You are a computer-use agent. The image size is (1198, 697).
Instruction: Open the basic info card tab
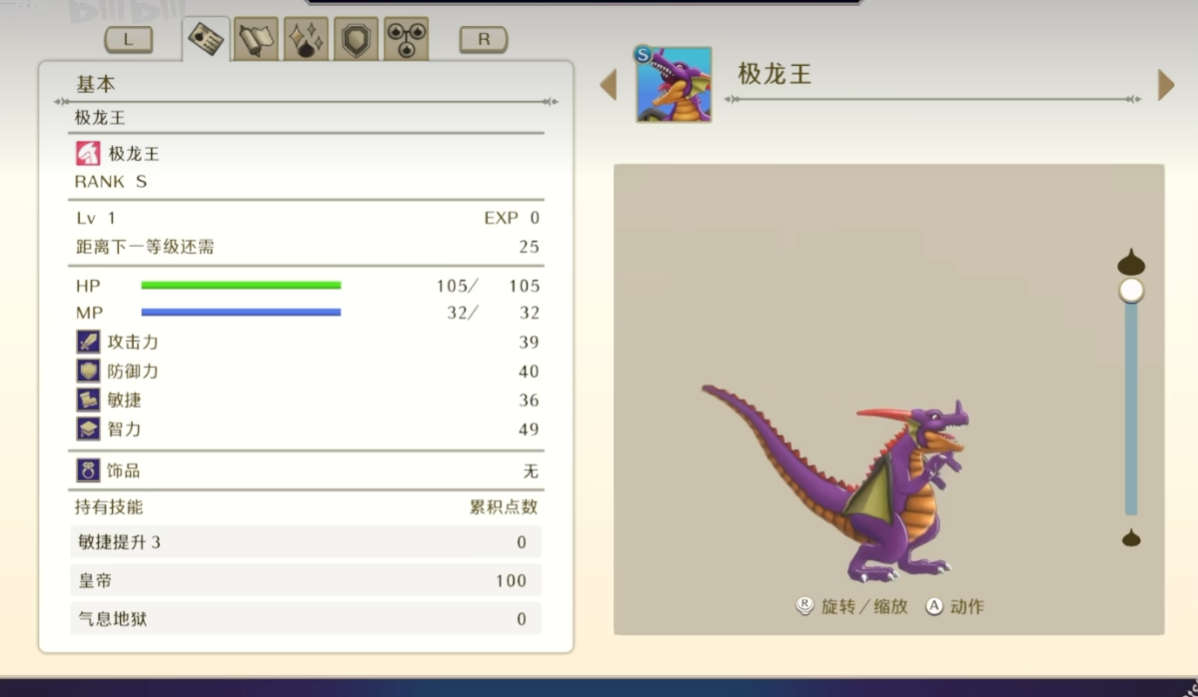206,40
